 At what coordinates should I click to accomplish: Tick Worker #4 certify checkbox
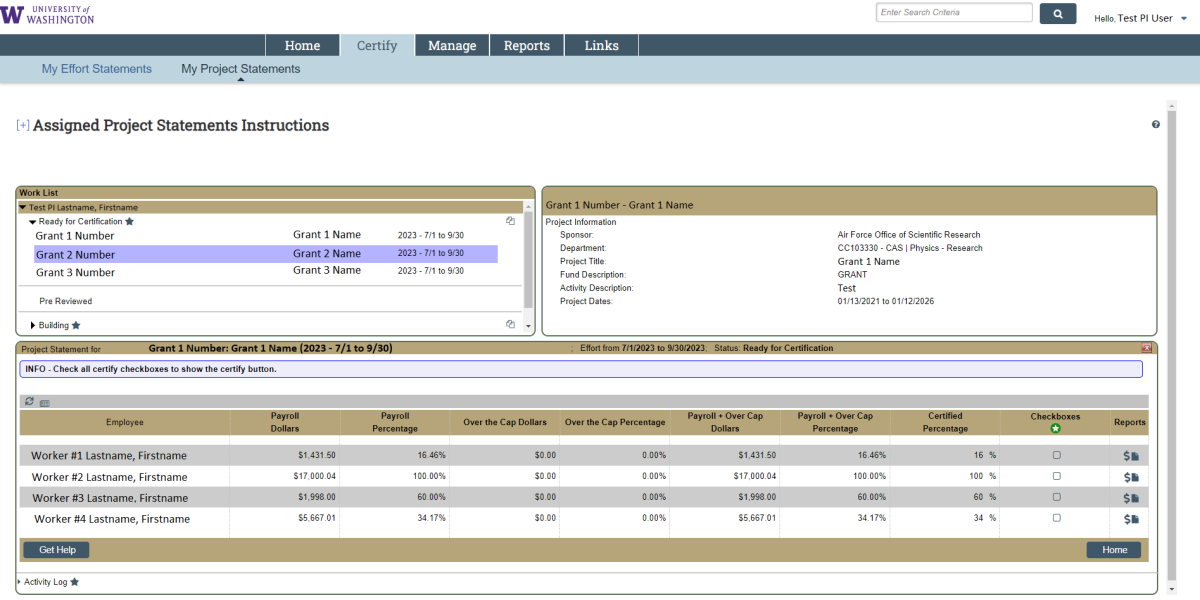pyautogui.click(x=1056, y=518)
